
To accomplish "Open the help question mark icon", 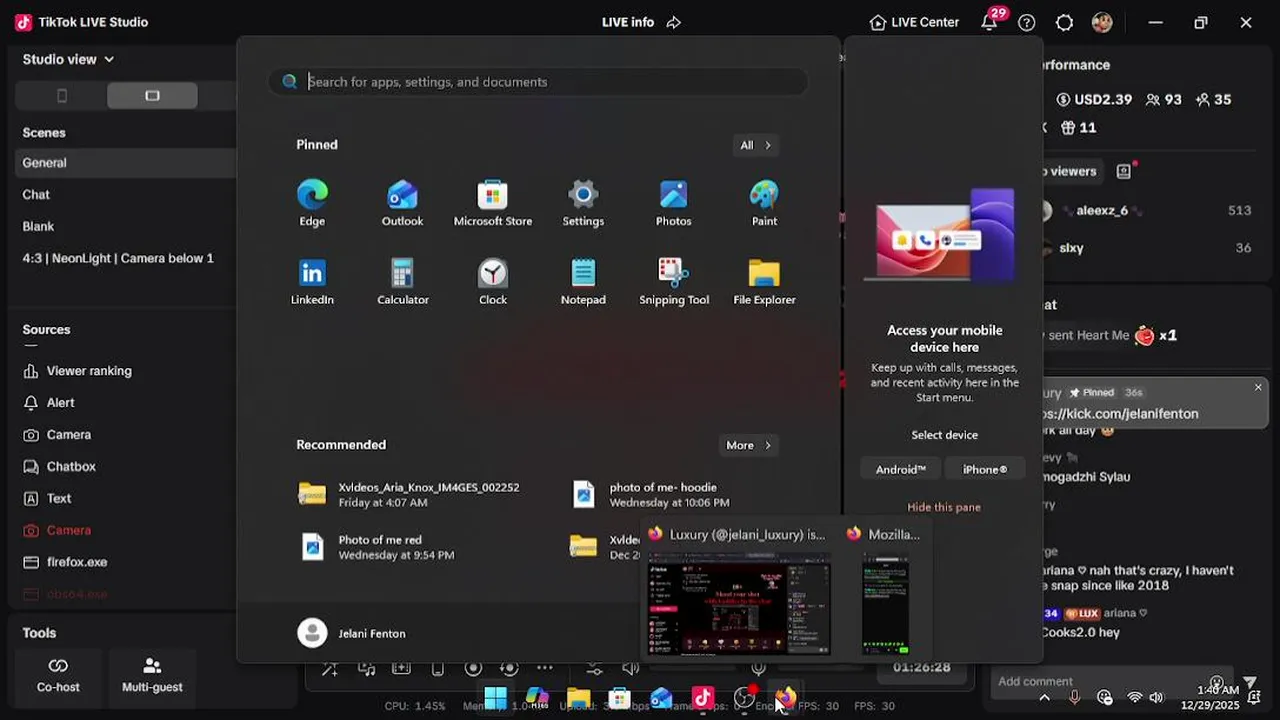I will (x=1026, y=22).
